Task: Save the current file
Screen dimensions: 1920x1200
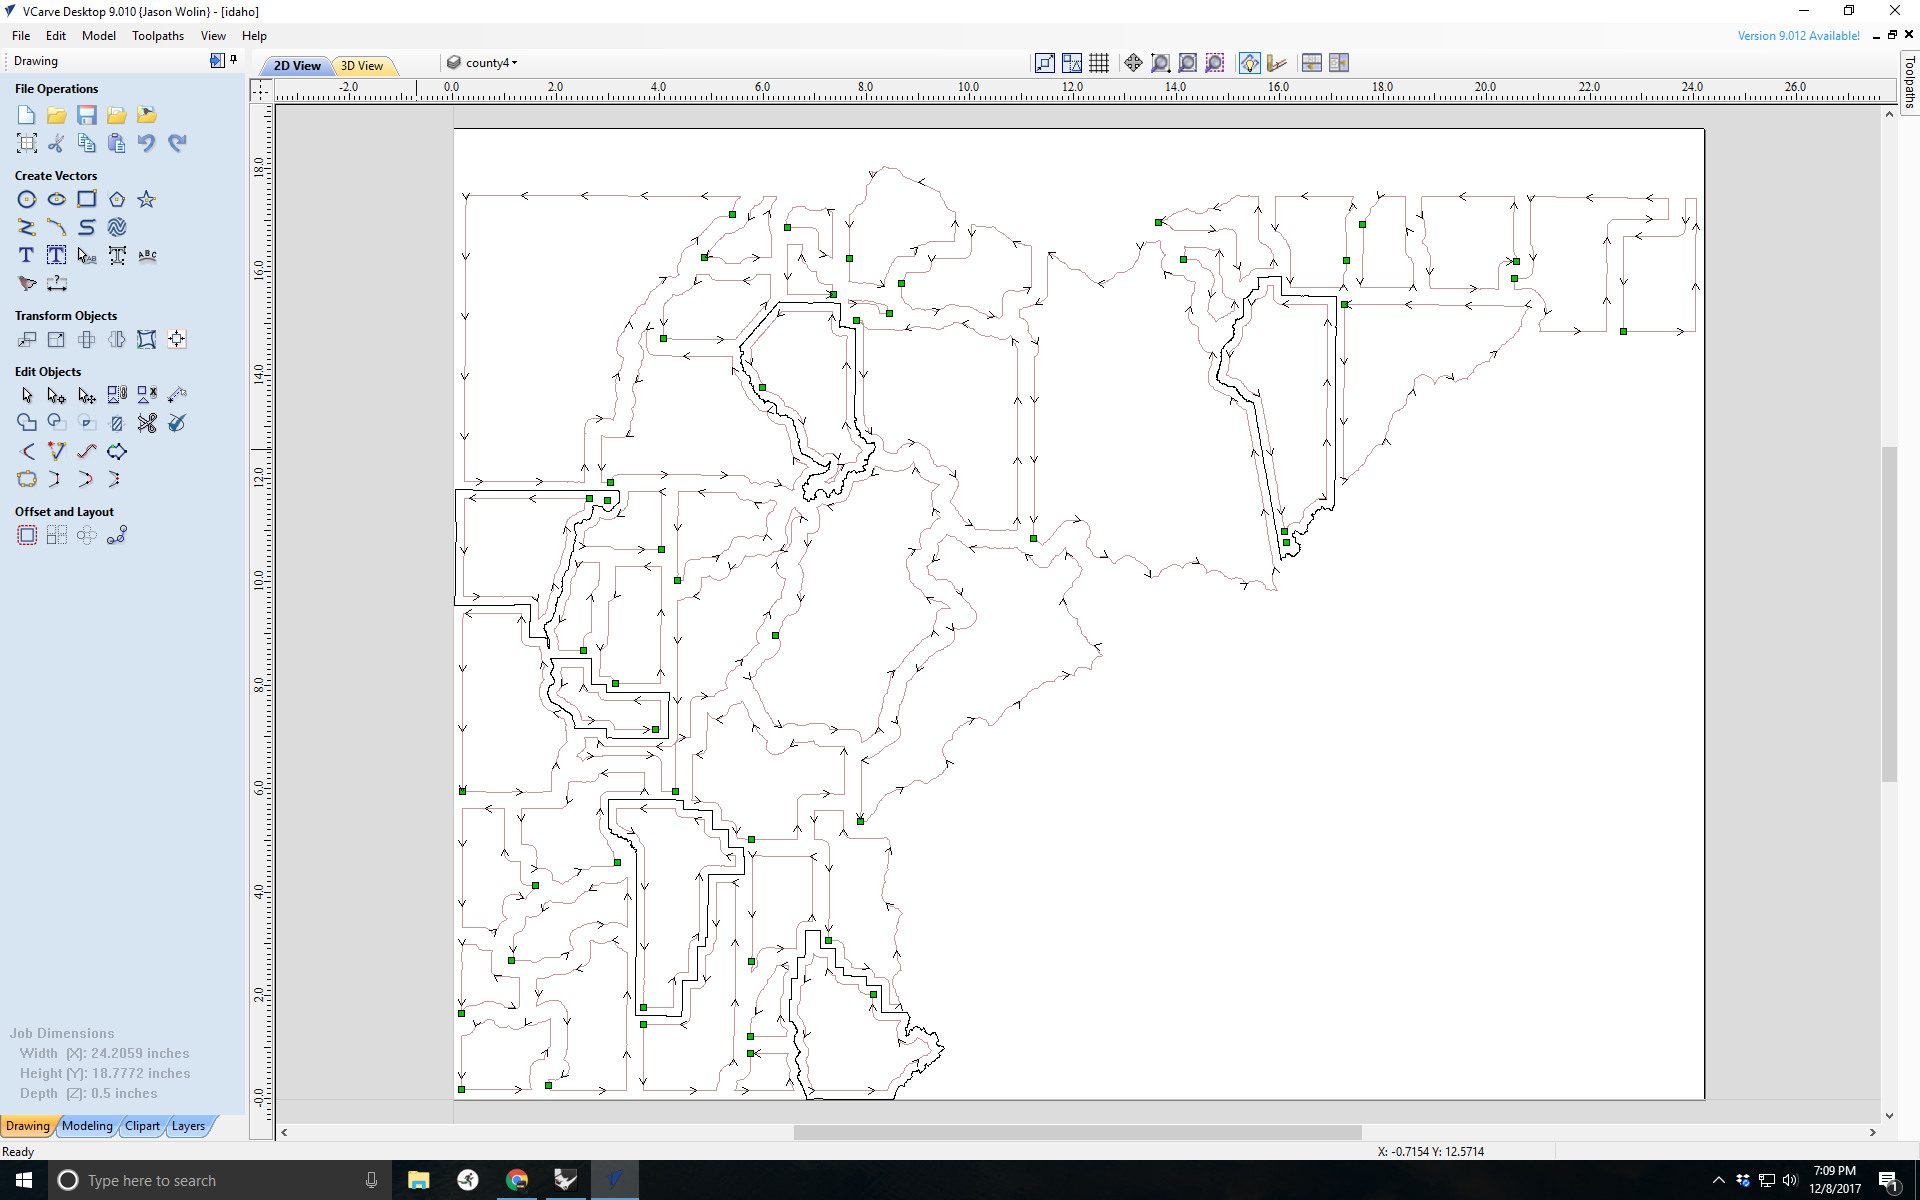Action: click(x=87, y=115)
